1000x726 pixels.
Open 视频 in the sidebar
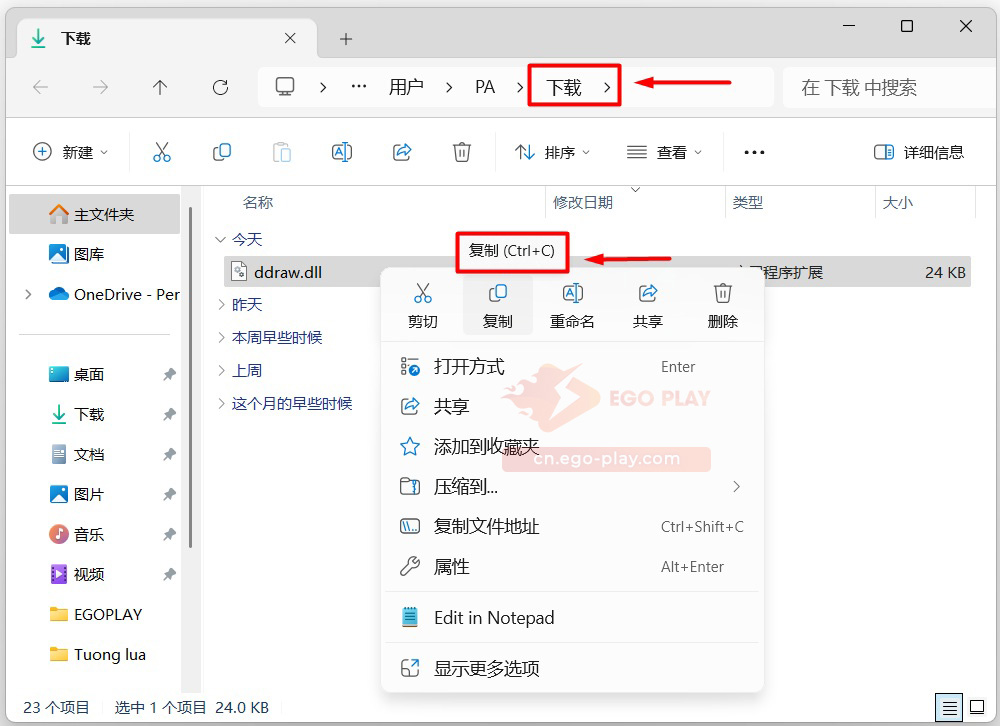coord(94,575)
